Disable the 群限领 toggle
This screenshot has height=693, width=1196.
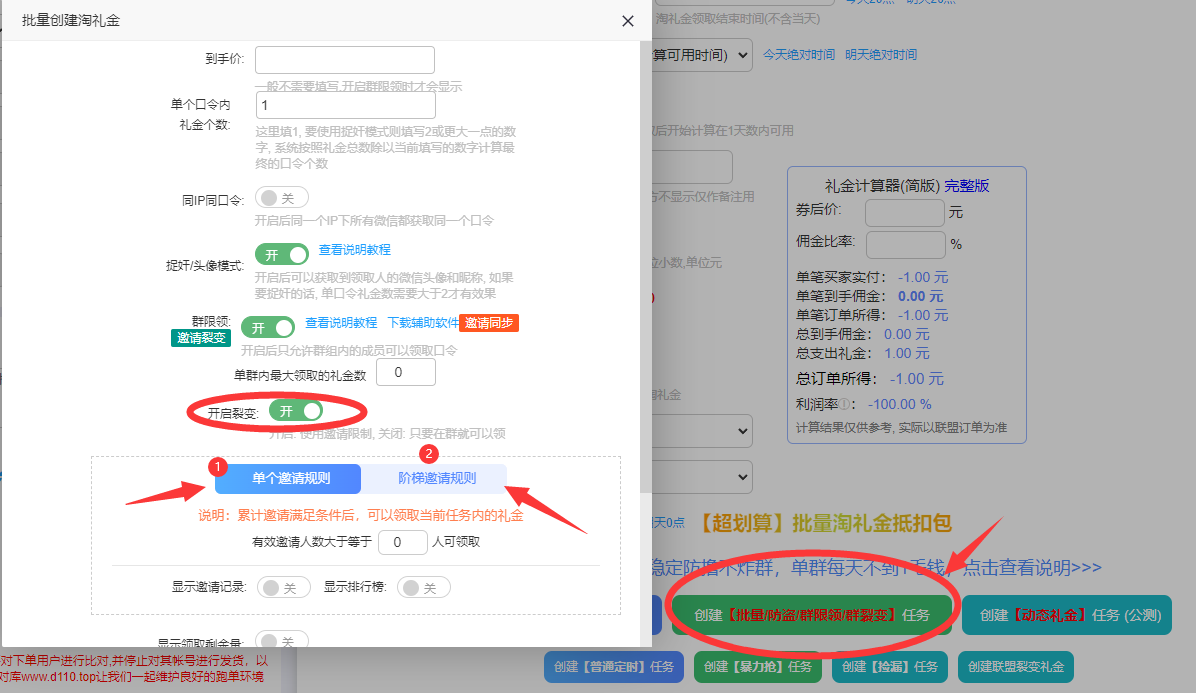click(268, 328)
